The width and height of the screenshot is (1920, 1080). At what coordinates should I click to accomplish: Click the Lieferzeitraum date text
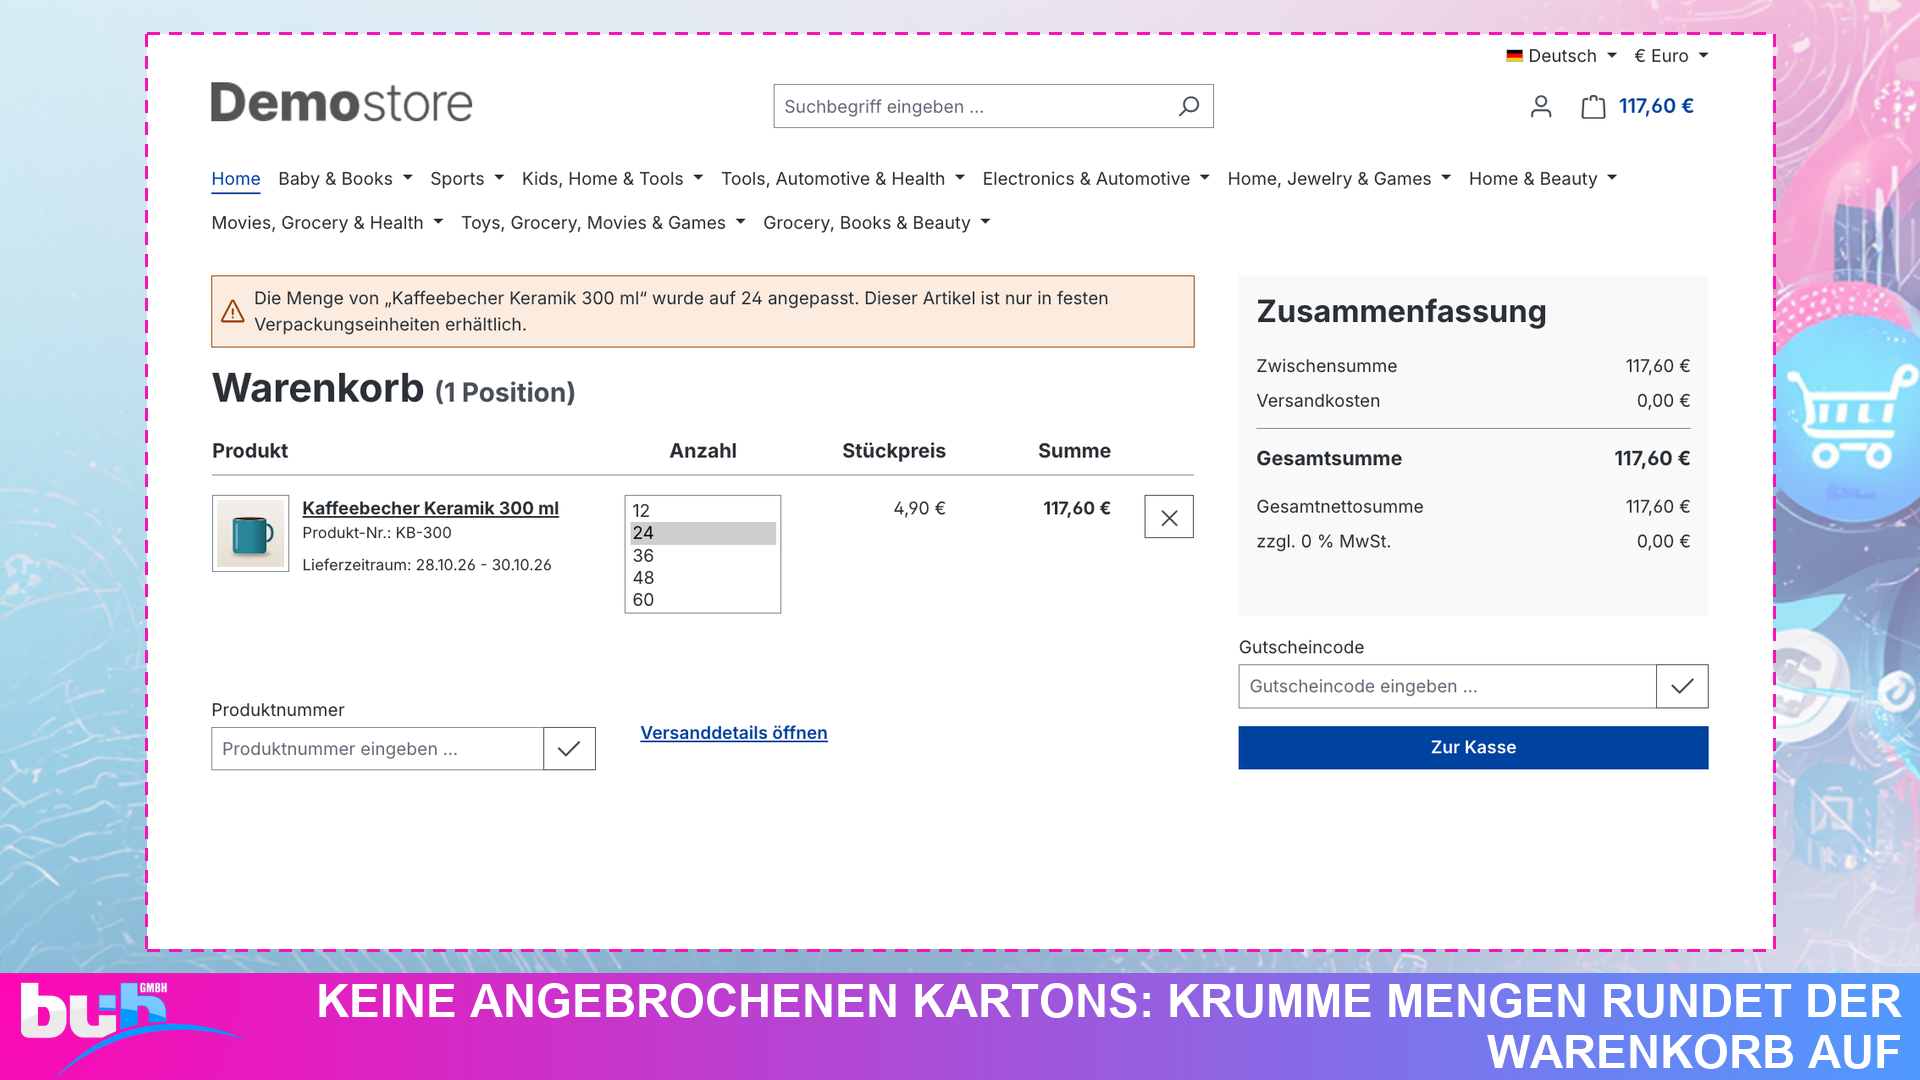pos(427,565)
